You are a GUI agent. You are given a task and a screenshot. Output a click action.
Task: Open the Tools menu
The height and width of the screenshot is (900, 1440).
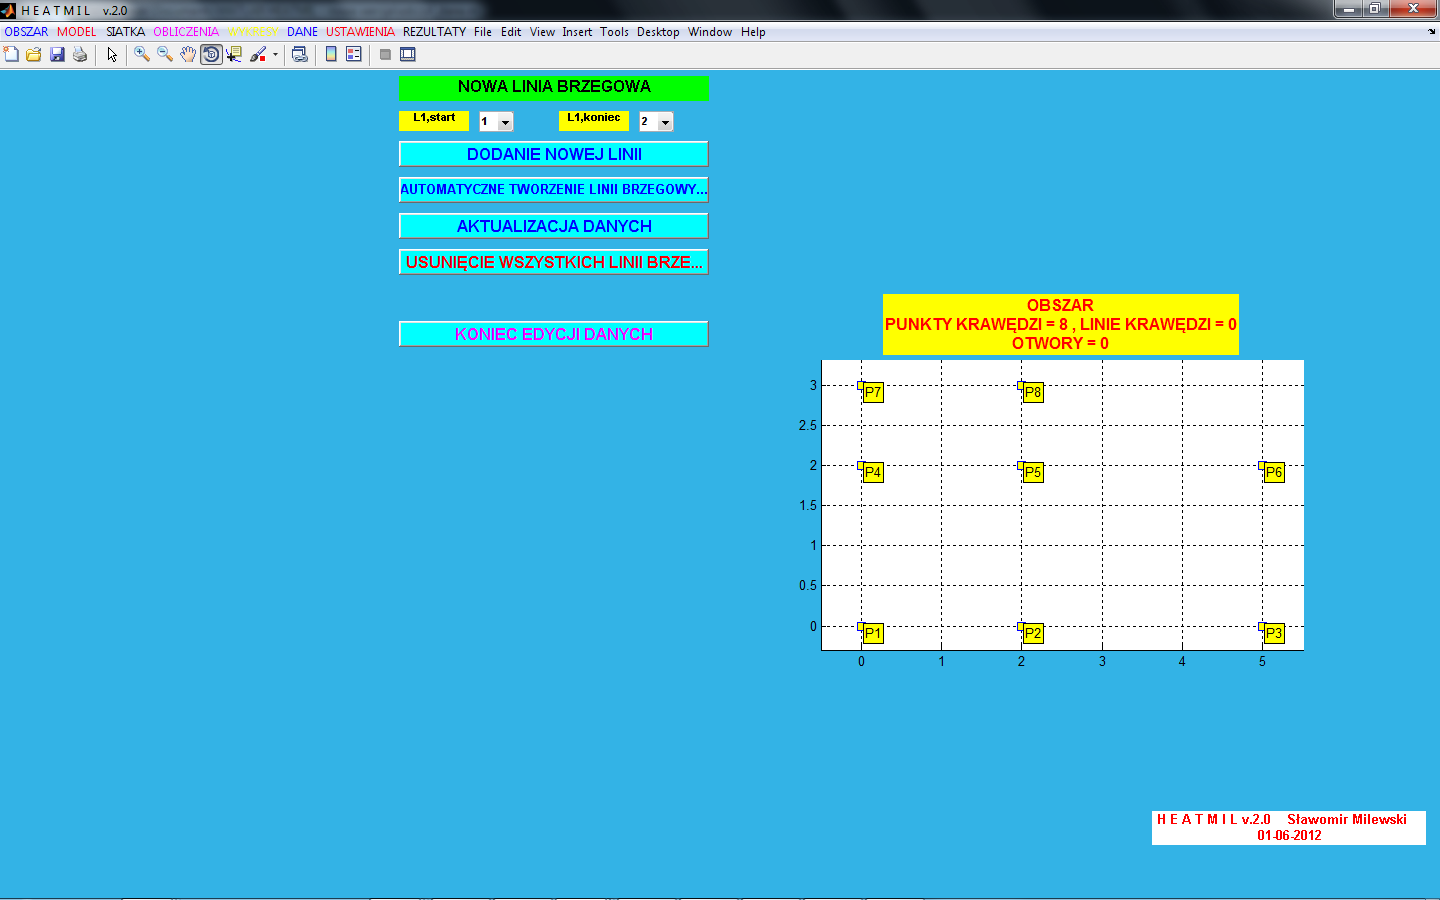pyautogui.click(x=614, y=32)
